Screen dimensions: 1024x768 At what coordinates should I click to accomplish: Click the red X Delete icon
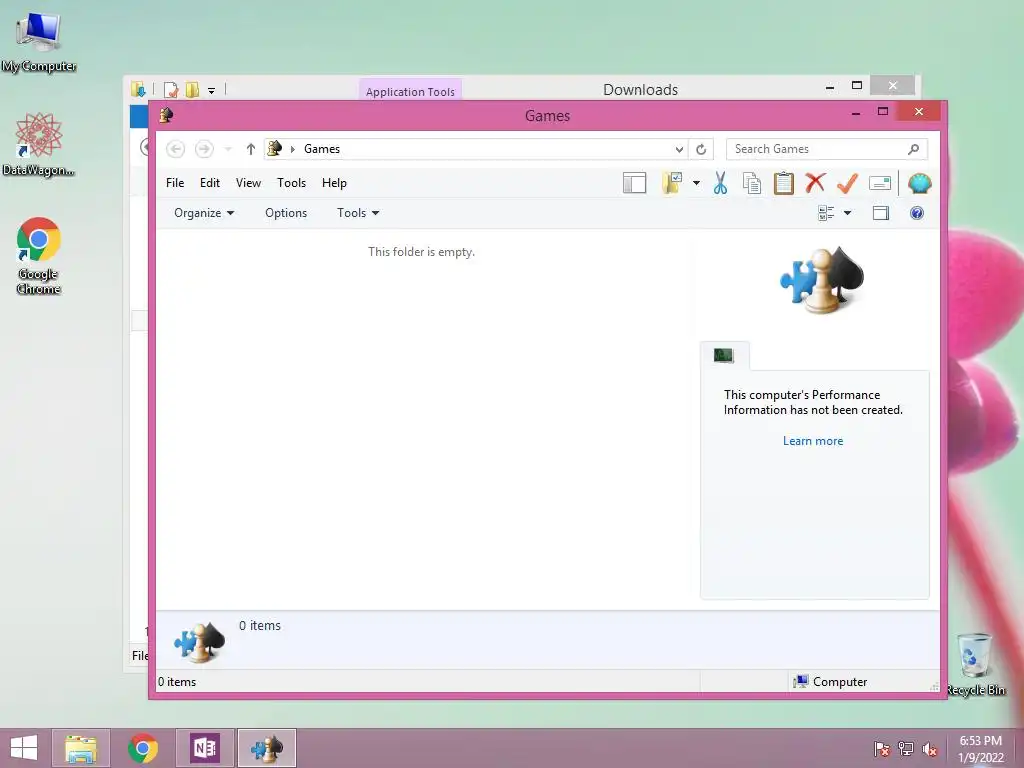pos(815,183)
